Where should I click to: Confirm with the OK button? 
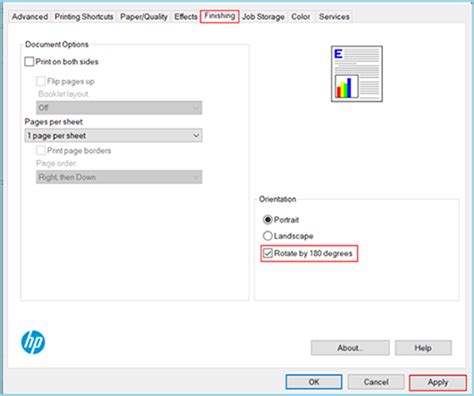tap(314, 382)
